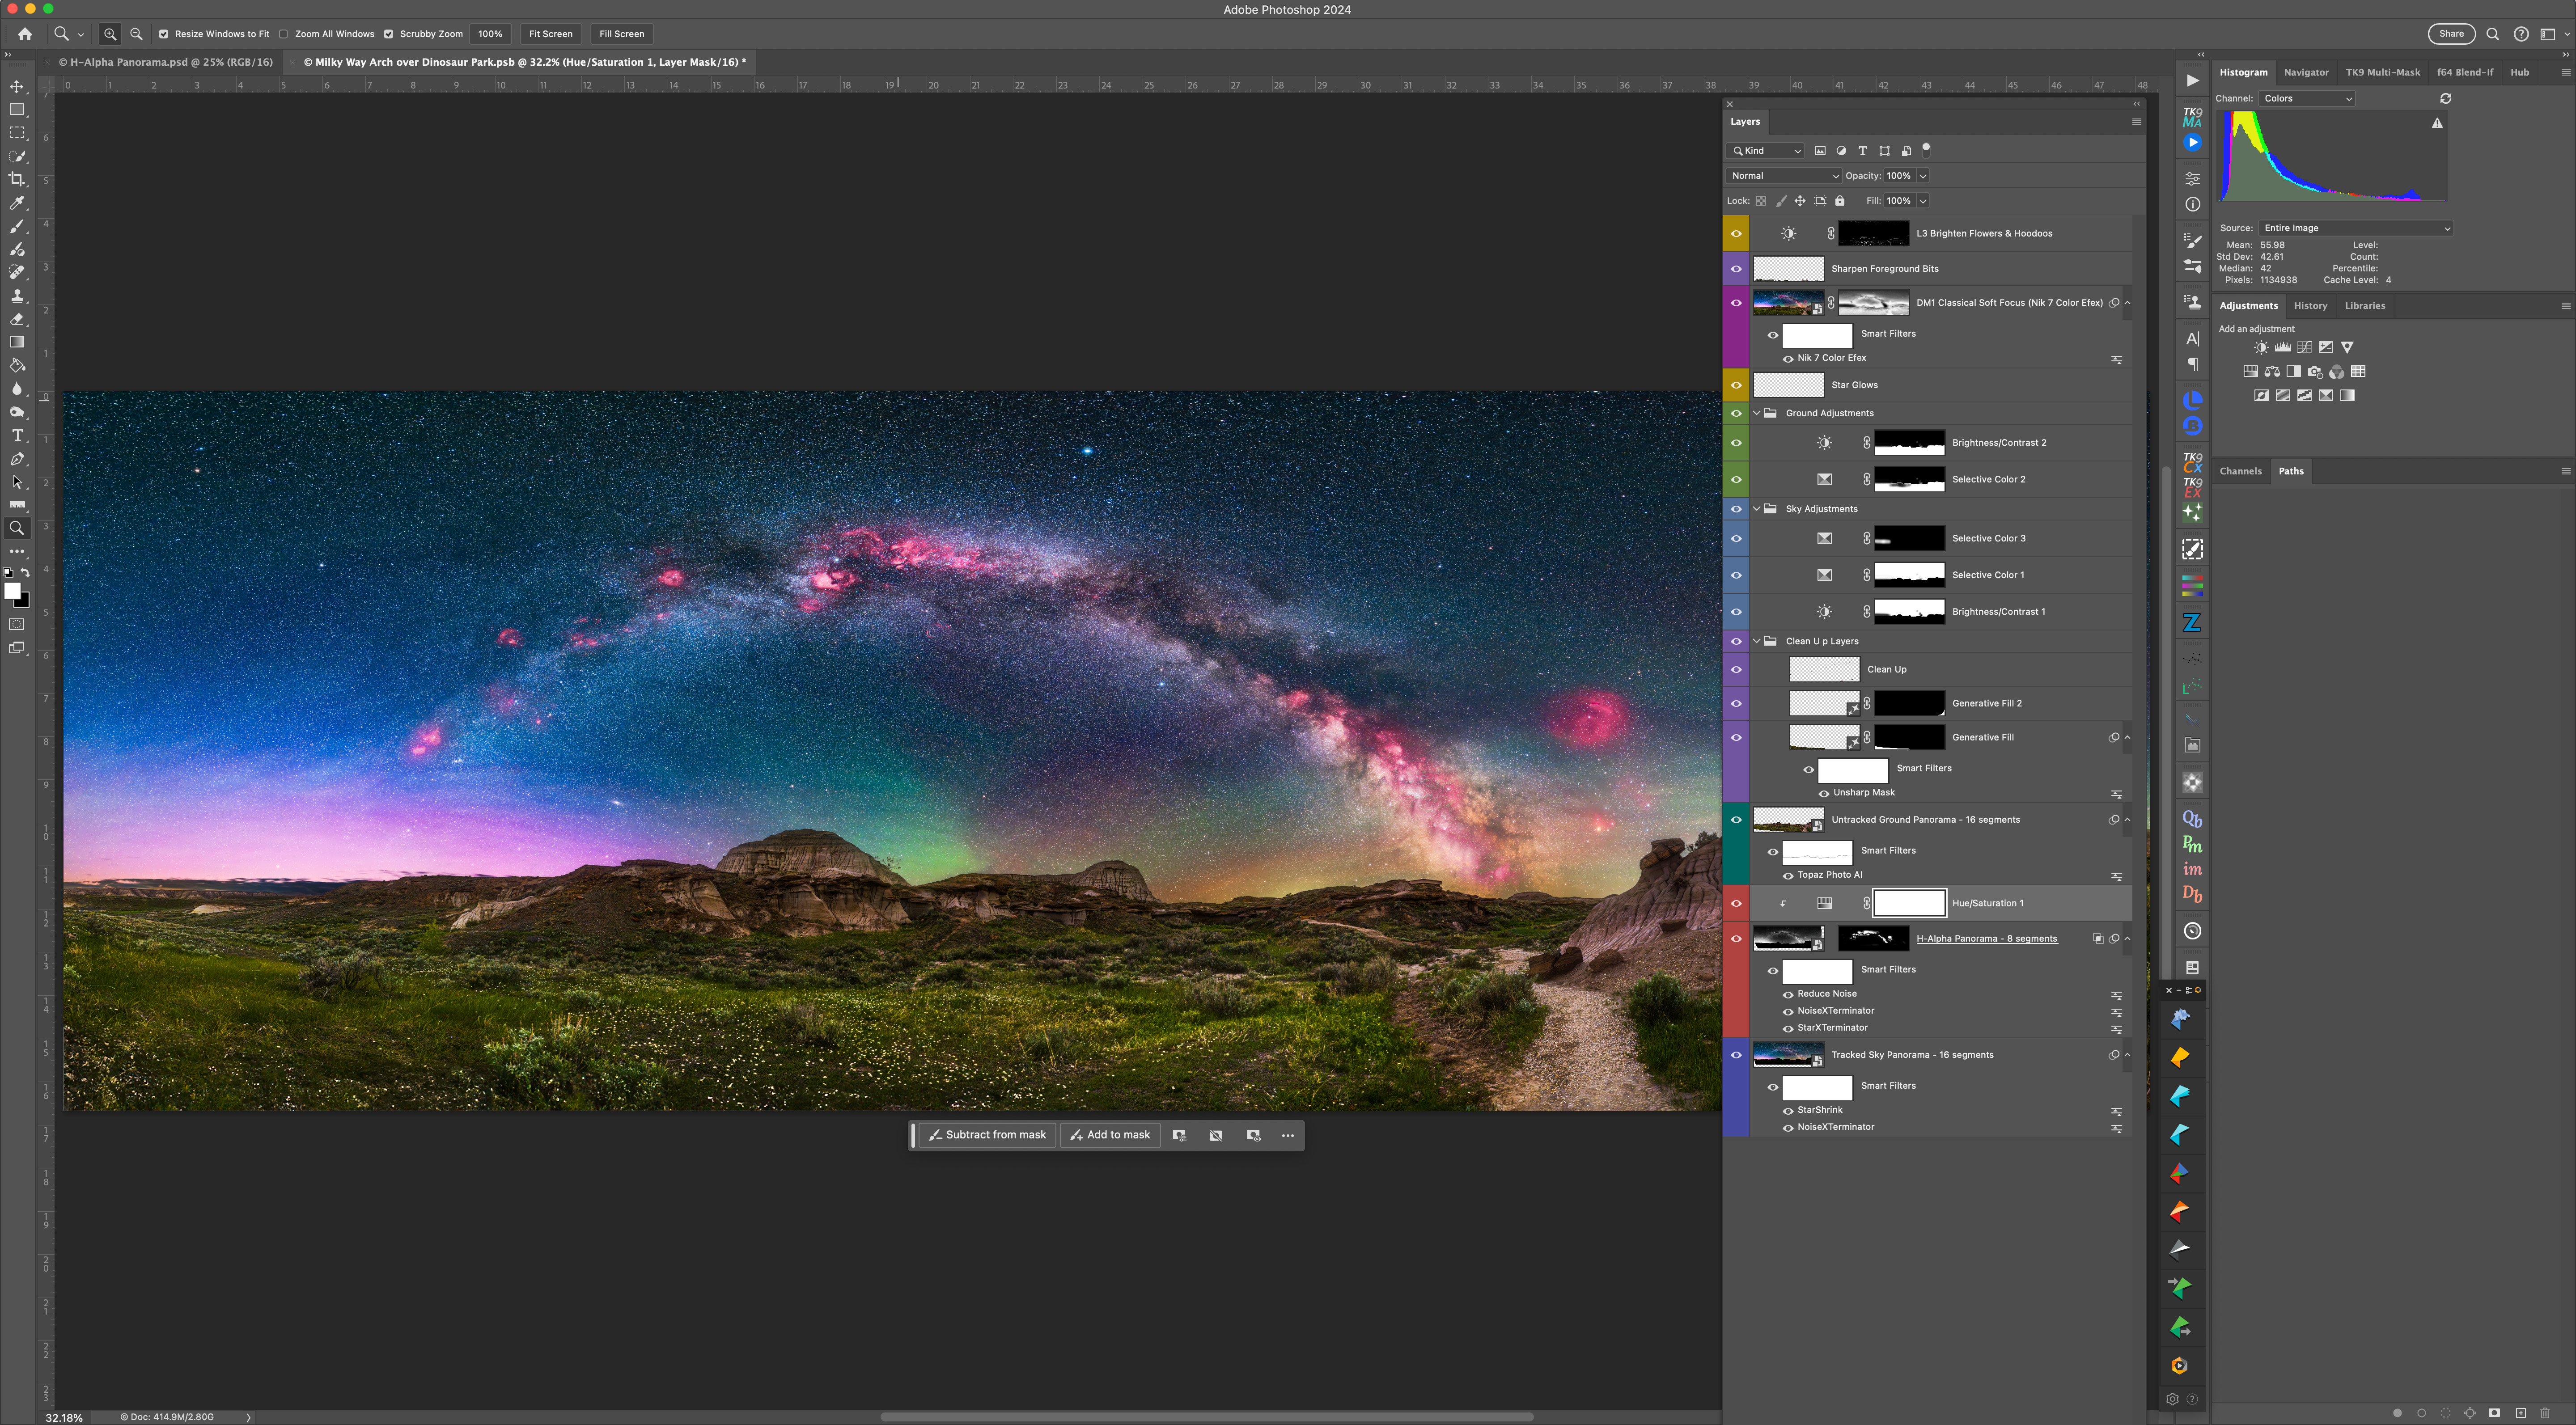Pick the Eyedropper tool
The image size is (2576, 1425).
(x=17, y=203)
